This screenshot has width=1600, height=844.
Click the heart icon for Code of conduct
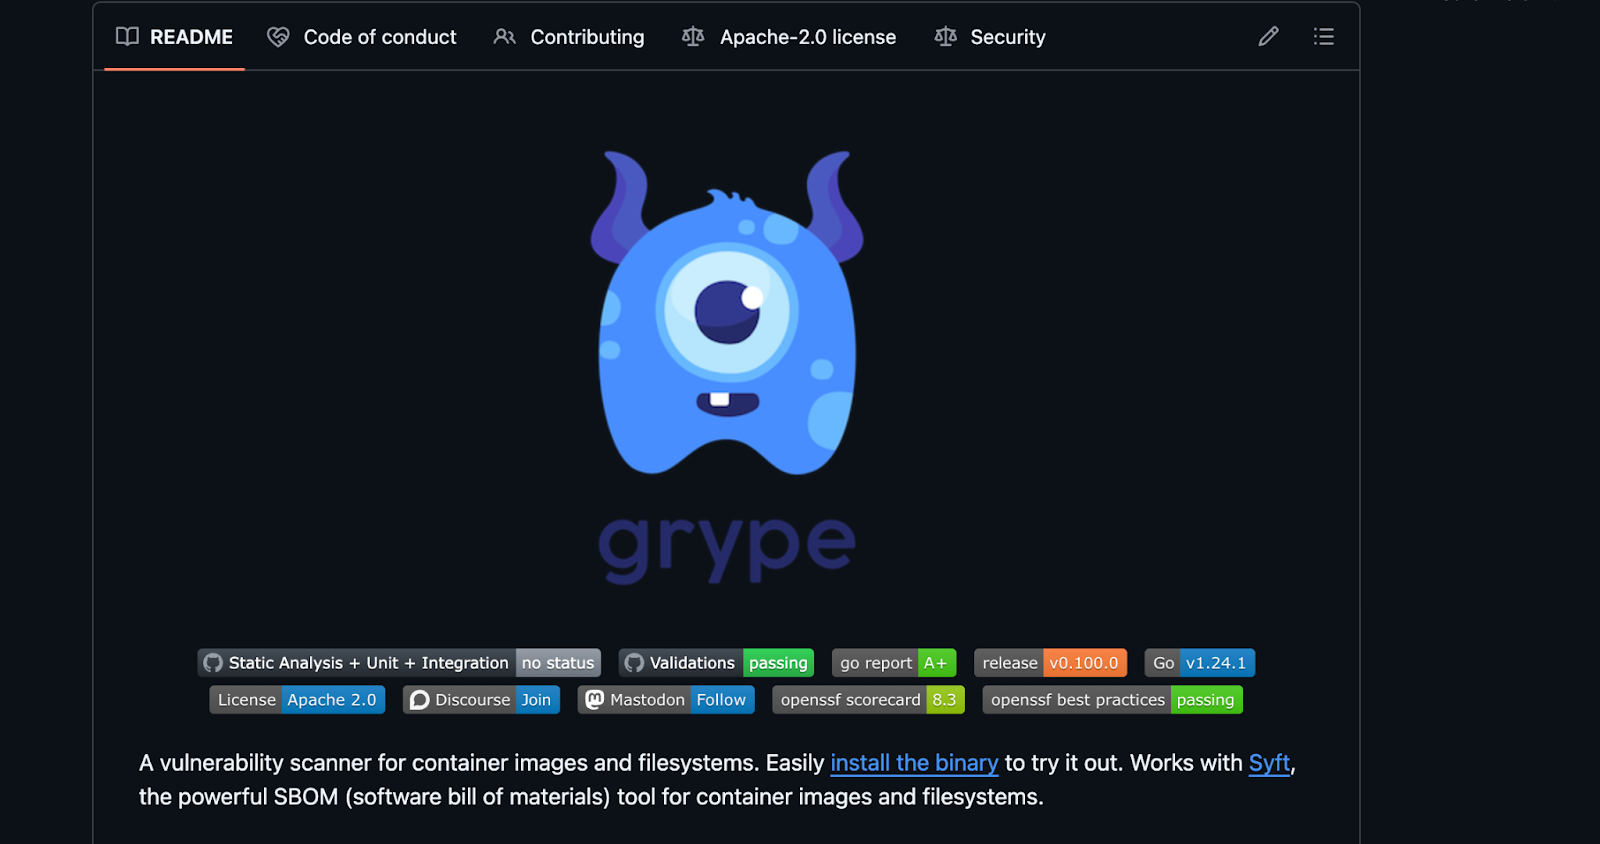(278, 37)
